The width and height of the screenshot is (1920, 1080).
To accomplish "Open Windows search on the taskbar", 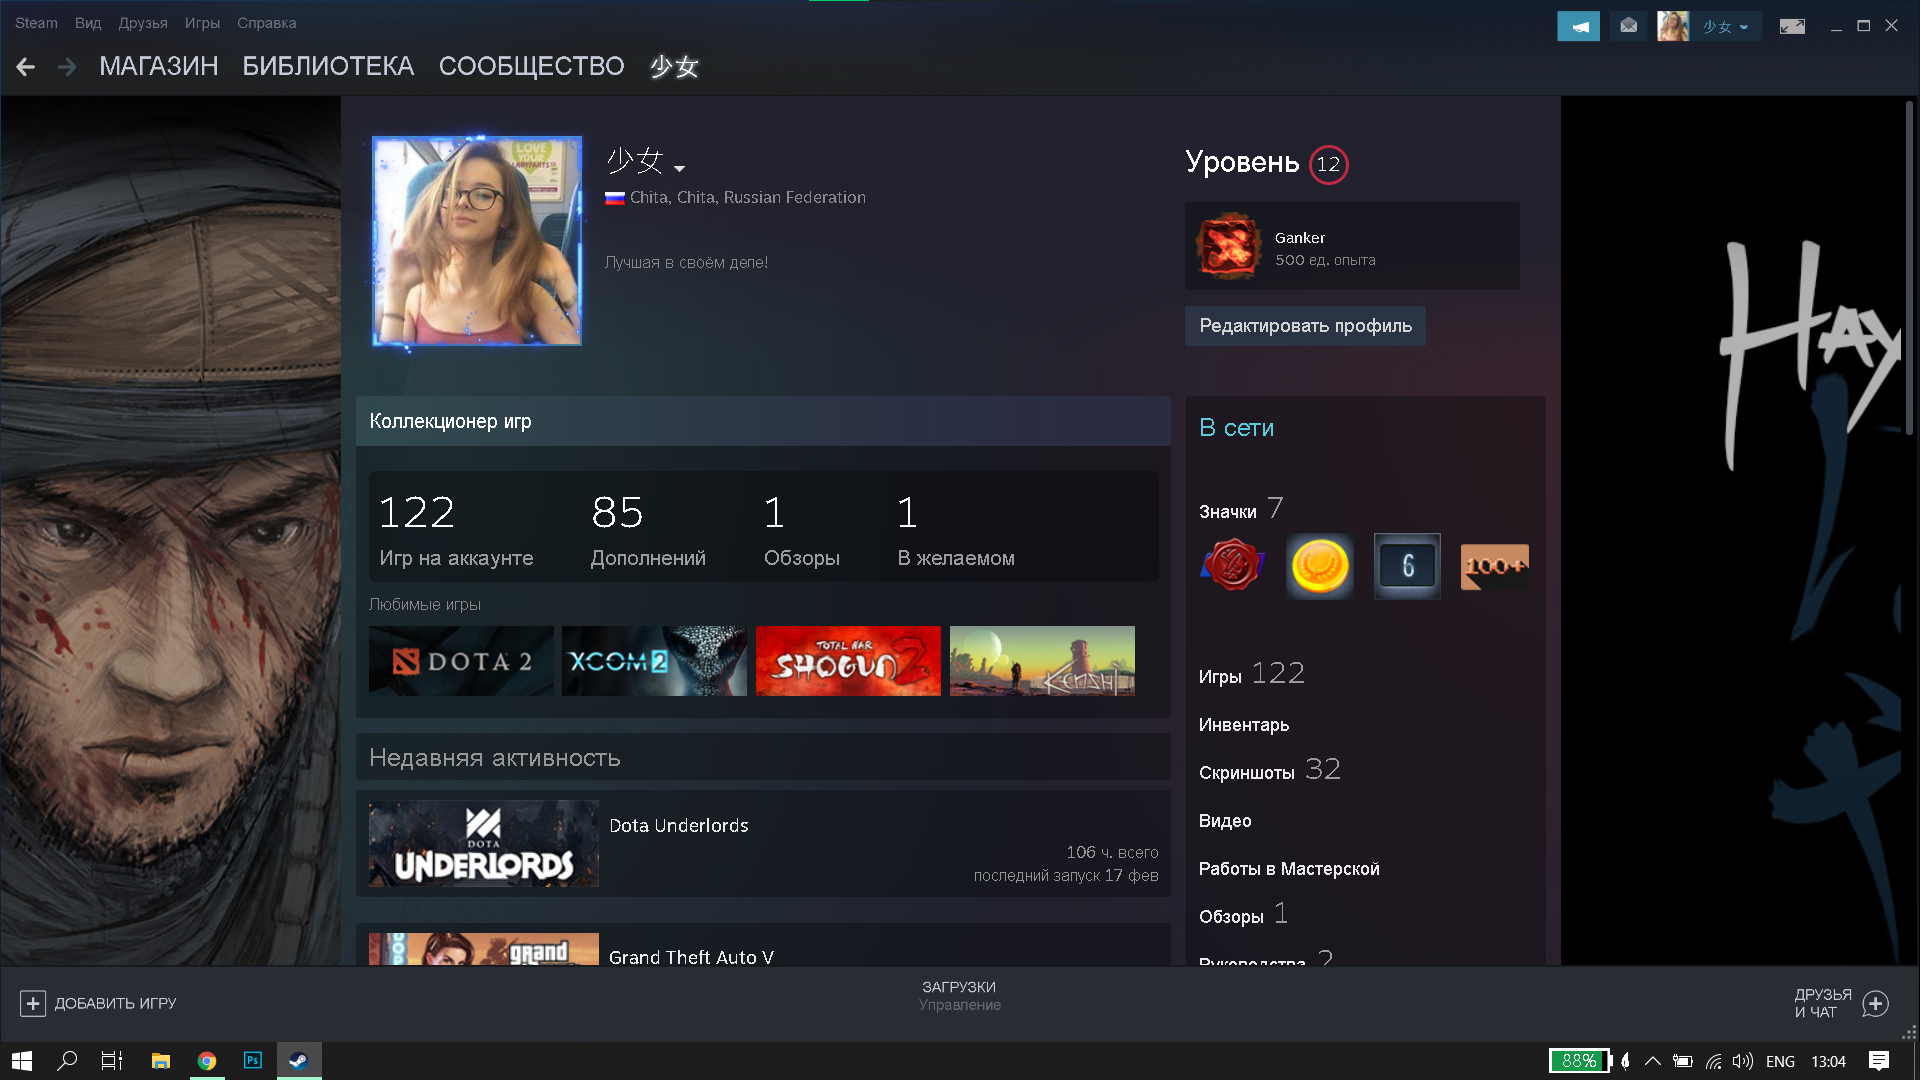I will point(67,1061).
